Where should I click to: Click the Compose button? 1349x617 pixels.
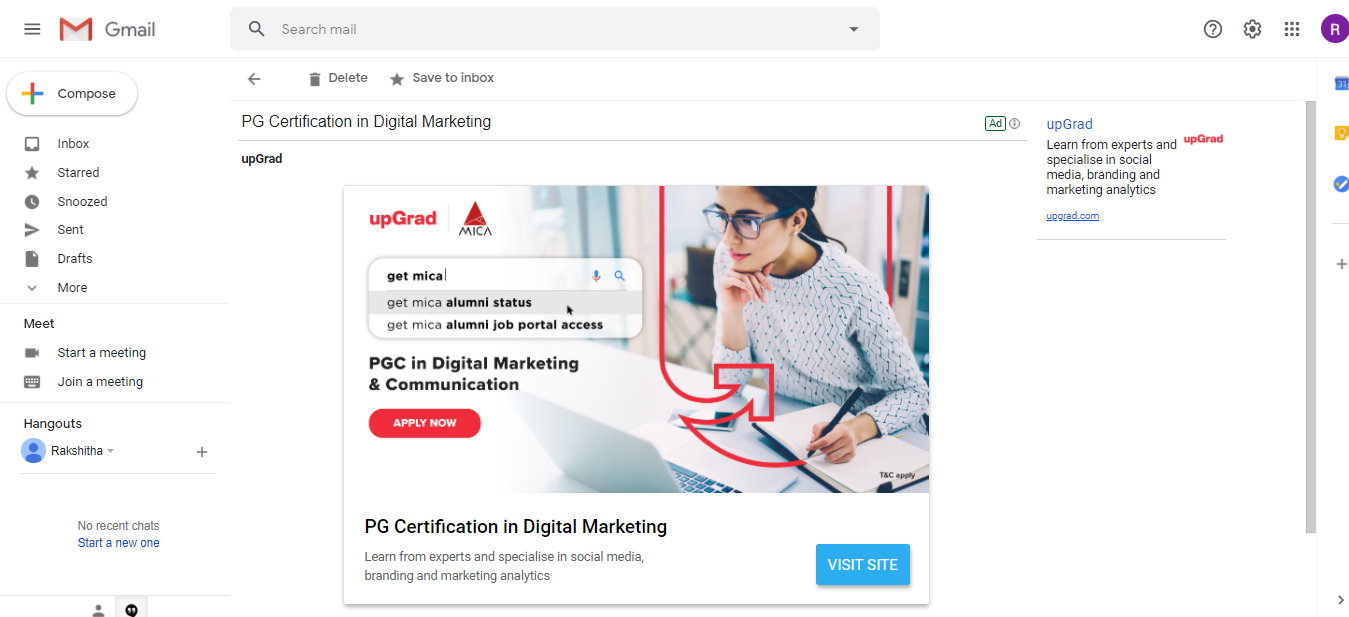pos(72,94)
